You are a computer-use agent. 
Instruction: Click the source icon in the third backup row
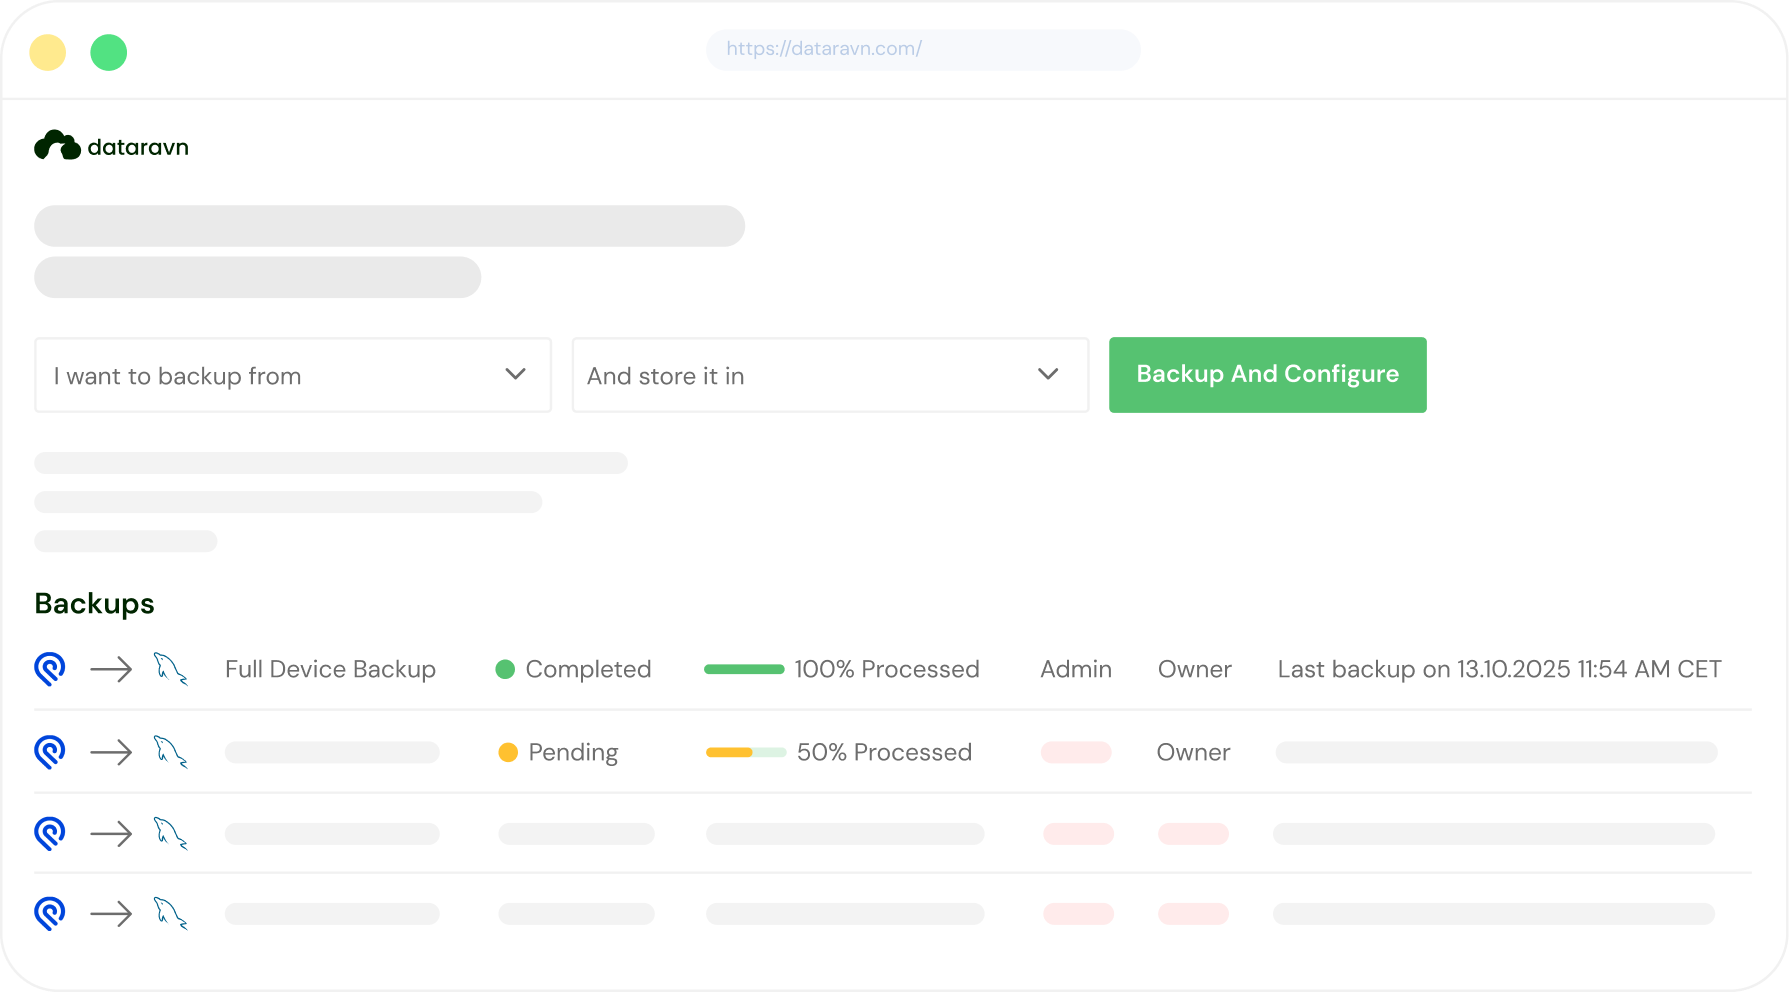click(50, 833)
